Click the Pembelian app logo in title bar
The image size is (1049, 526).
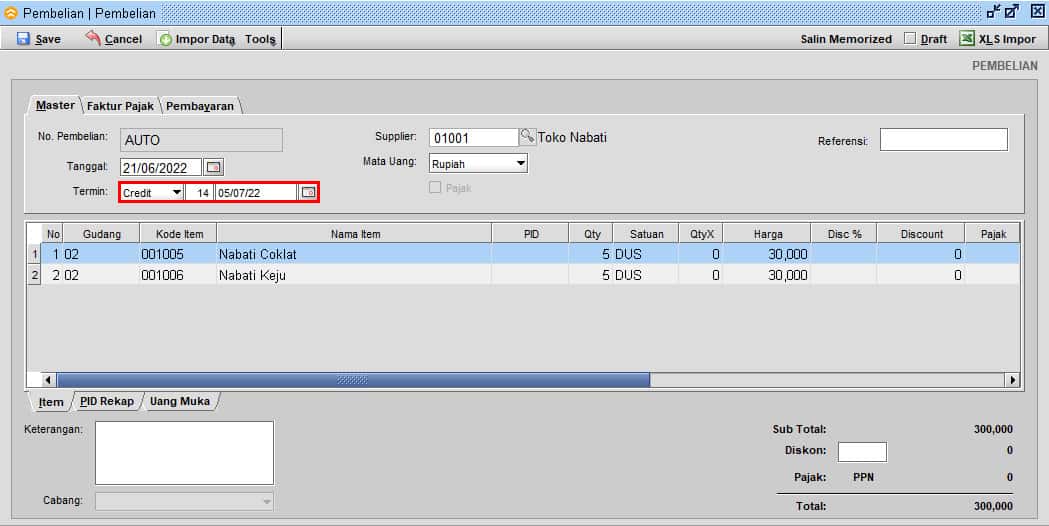(x=11, y=13)
